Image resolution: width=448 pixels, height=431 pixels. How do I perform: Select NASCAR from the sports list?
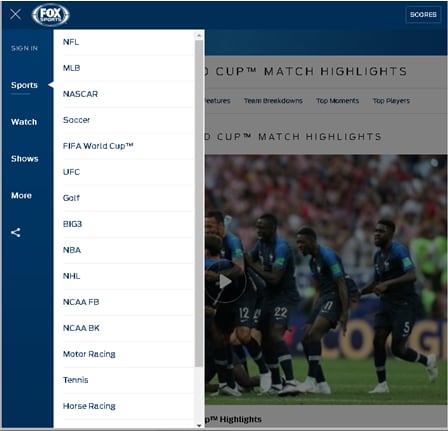(x=128, y=94)
